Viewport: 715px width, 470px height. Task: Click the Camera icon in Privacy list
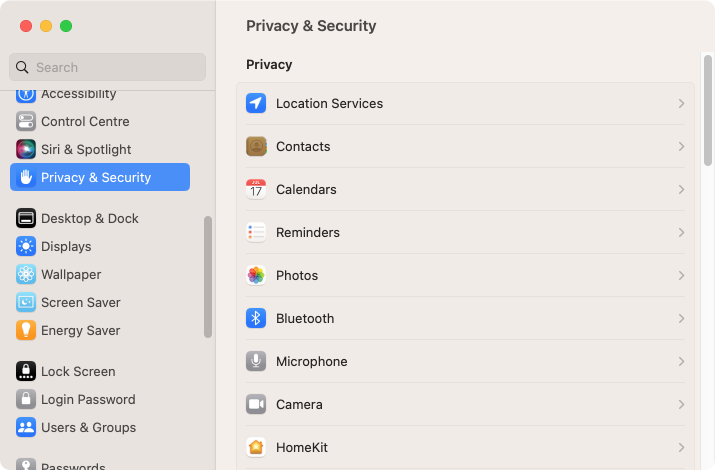[256, 404]
